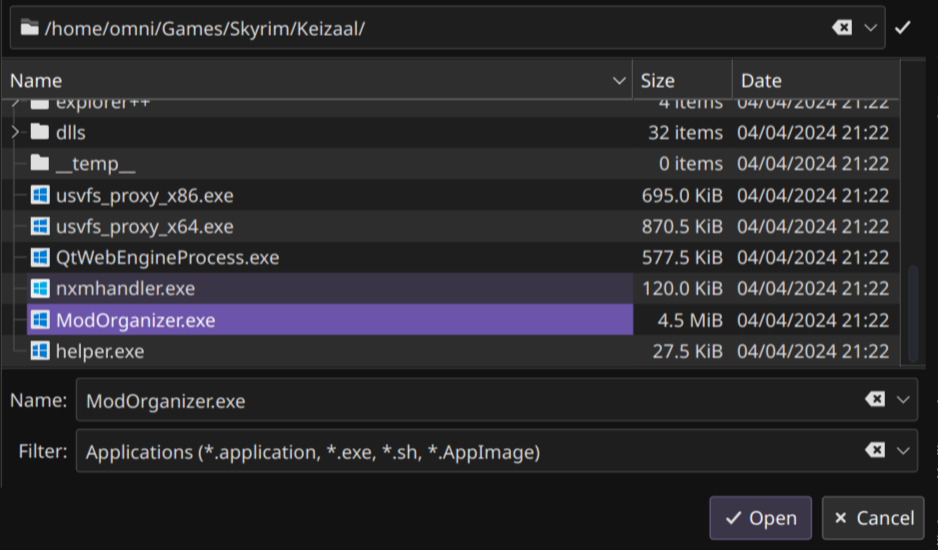Click the path field /home/omni/Games/Skyrim/Keizaal/
The height and width of the screenshot is (550, 938).
click(x=447, y=28)
